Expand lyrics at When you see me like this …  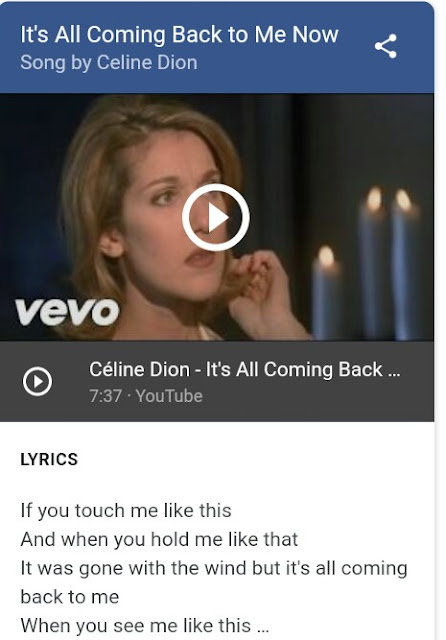point(145,625)
